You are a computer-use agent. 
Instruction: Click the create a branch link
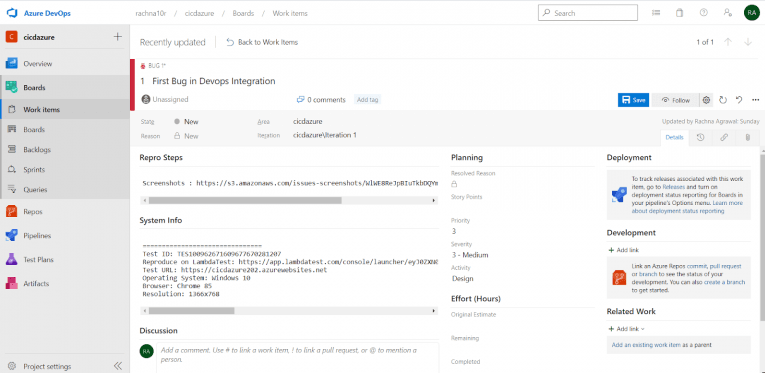(725, 282)
